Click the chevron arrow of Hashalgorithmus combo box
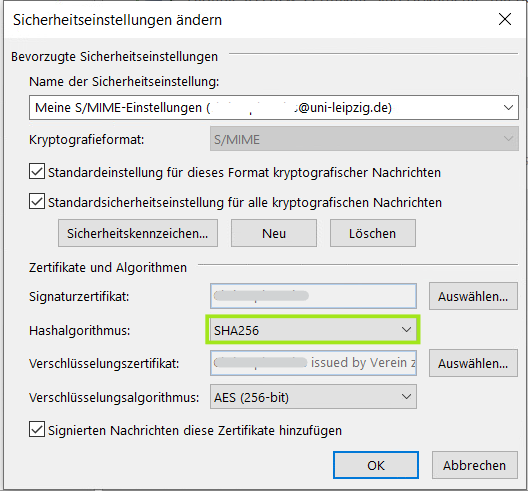The height and width of the screenshot is (491, 528). coord(406,330)
